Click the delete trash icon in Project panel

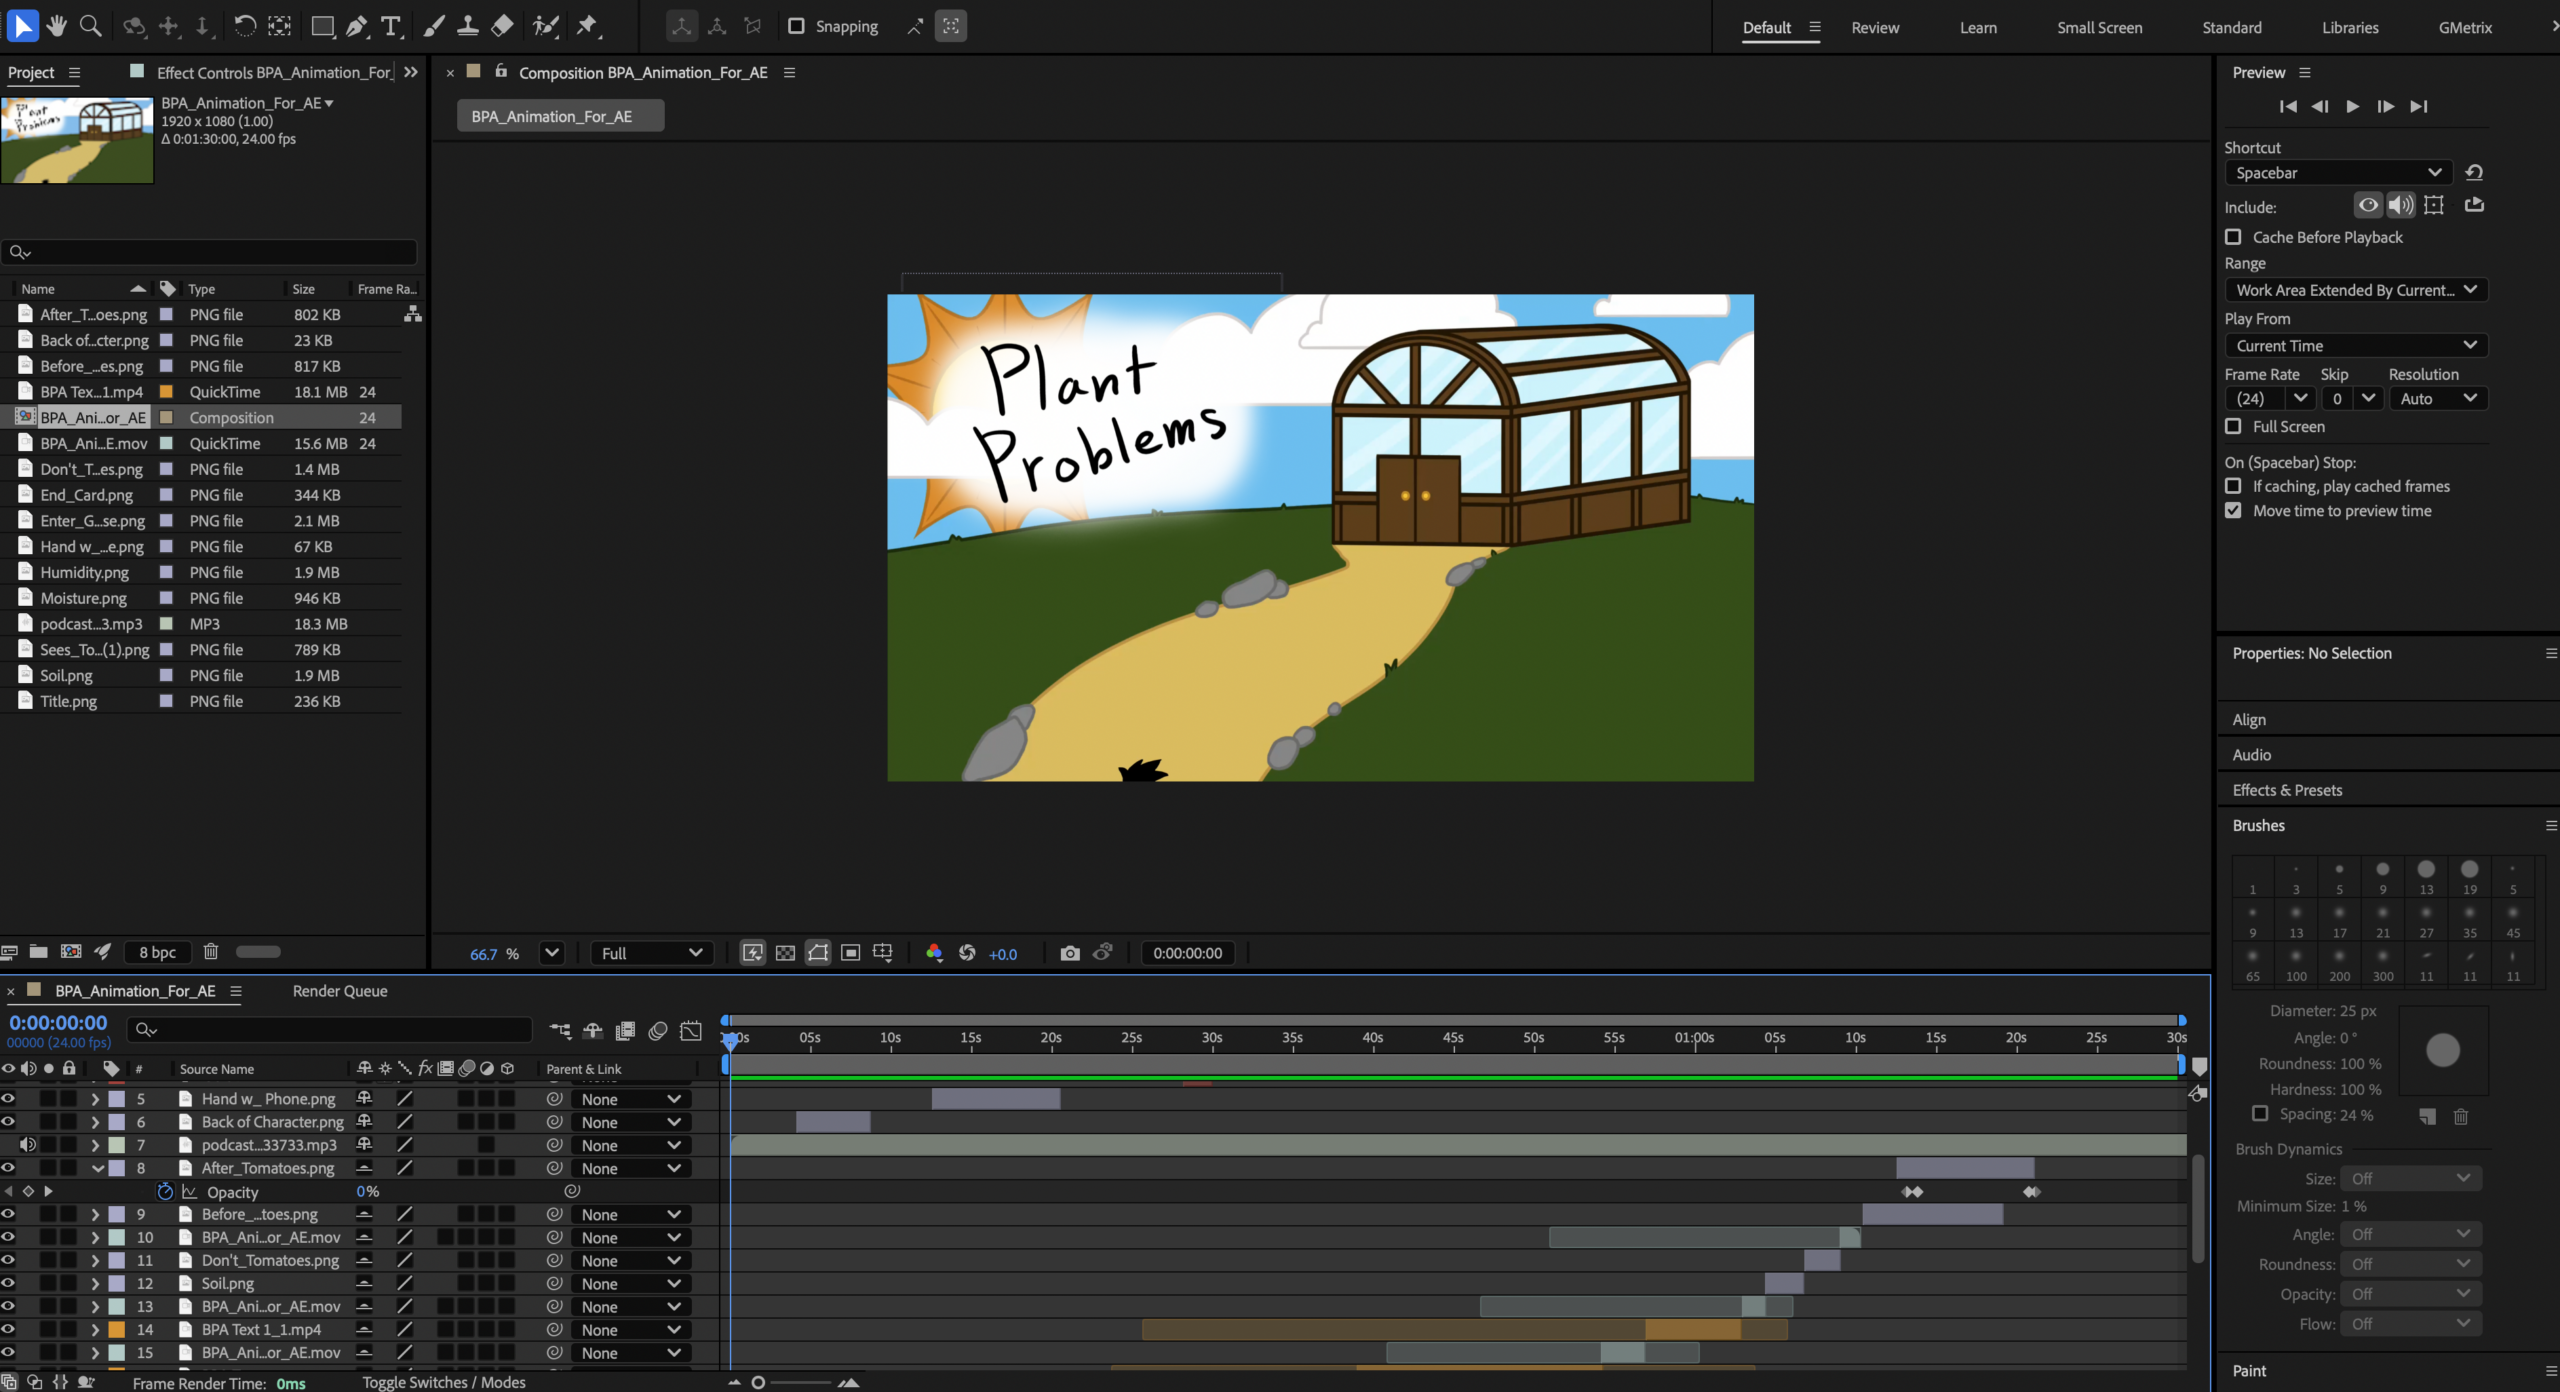coord(211,952)
